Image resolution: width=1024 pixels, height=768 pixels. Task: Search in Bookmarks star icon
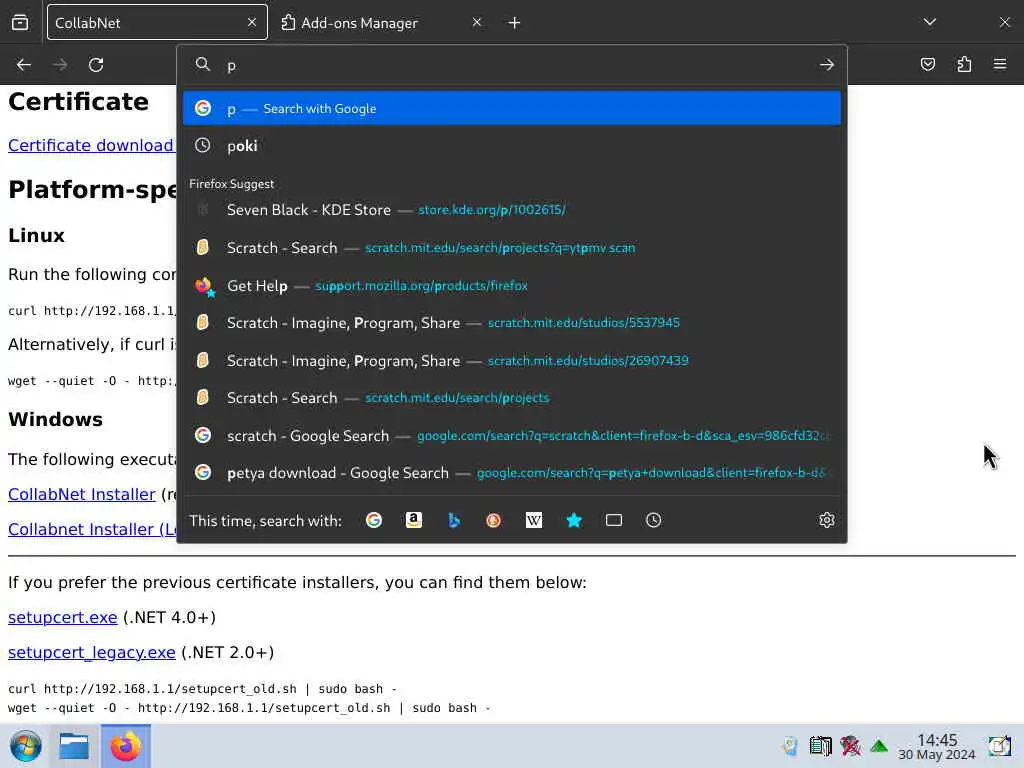574,520
